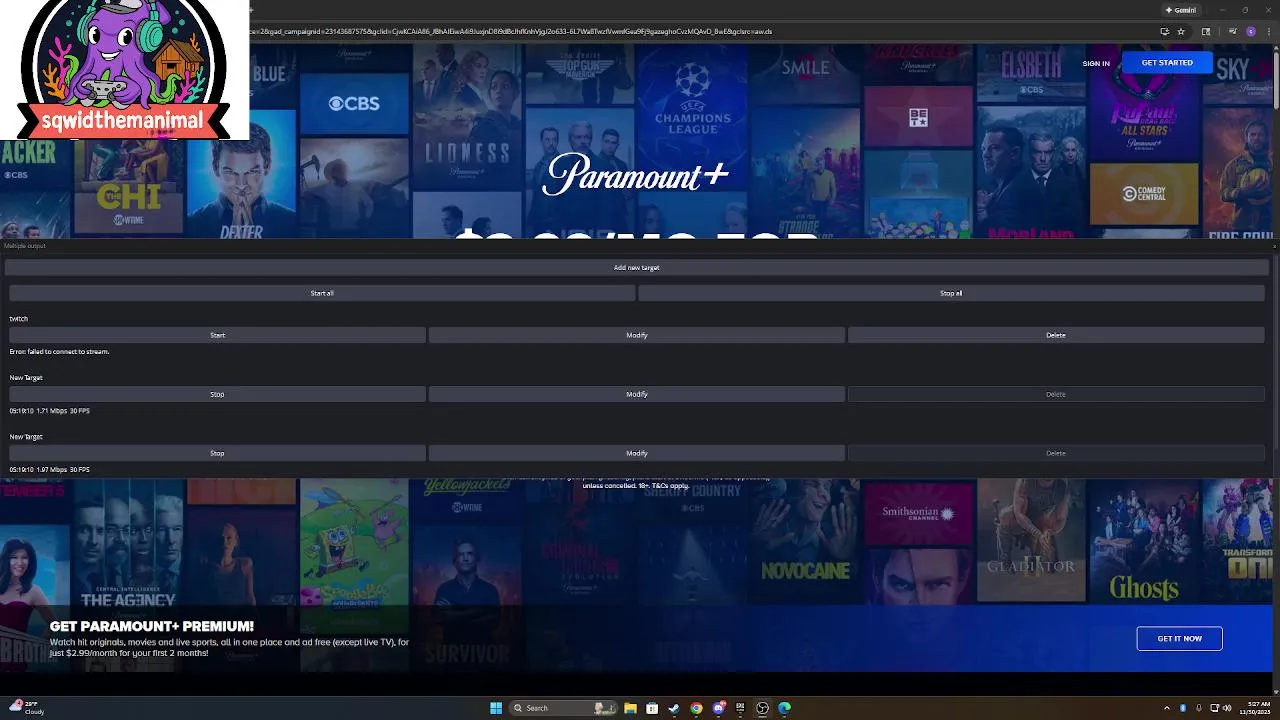Click the '1.97 Mbps 30 FPS' status text
1280x720 pixels.
click(63, 470)
